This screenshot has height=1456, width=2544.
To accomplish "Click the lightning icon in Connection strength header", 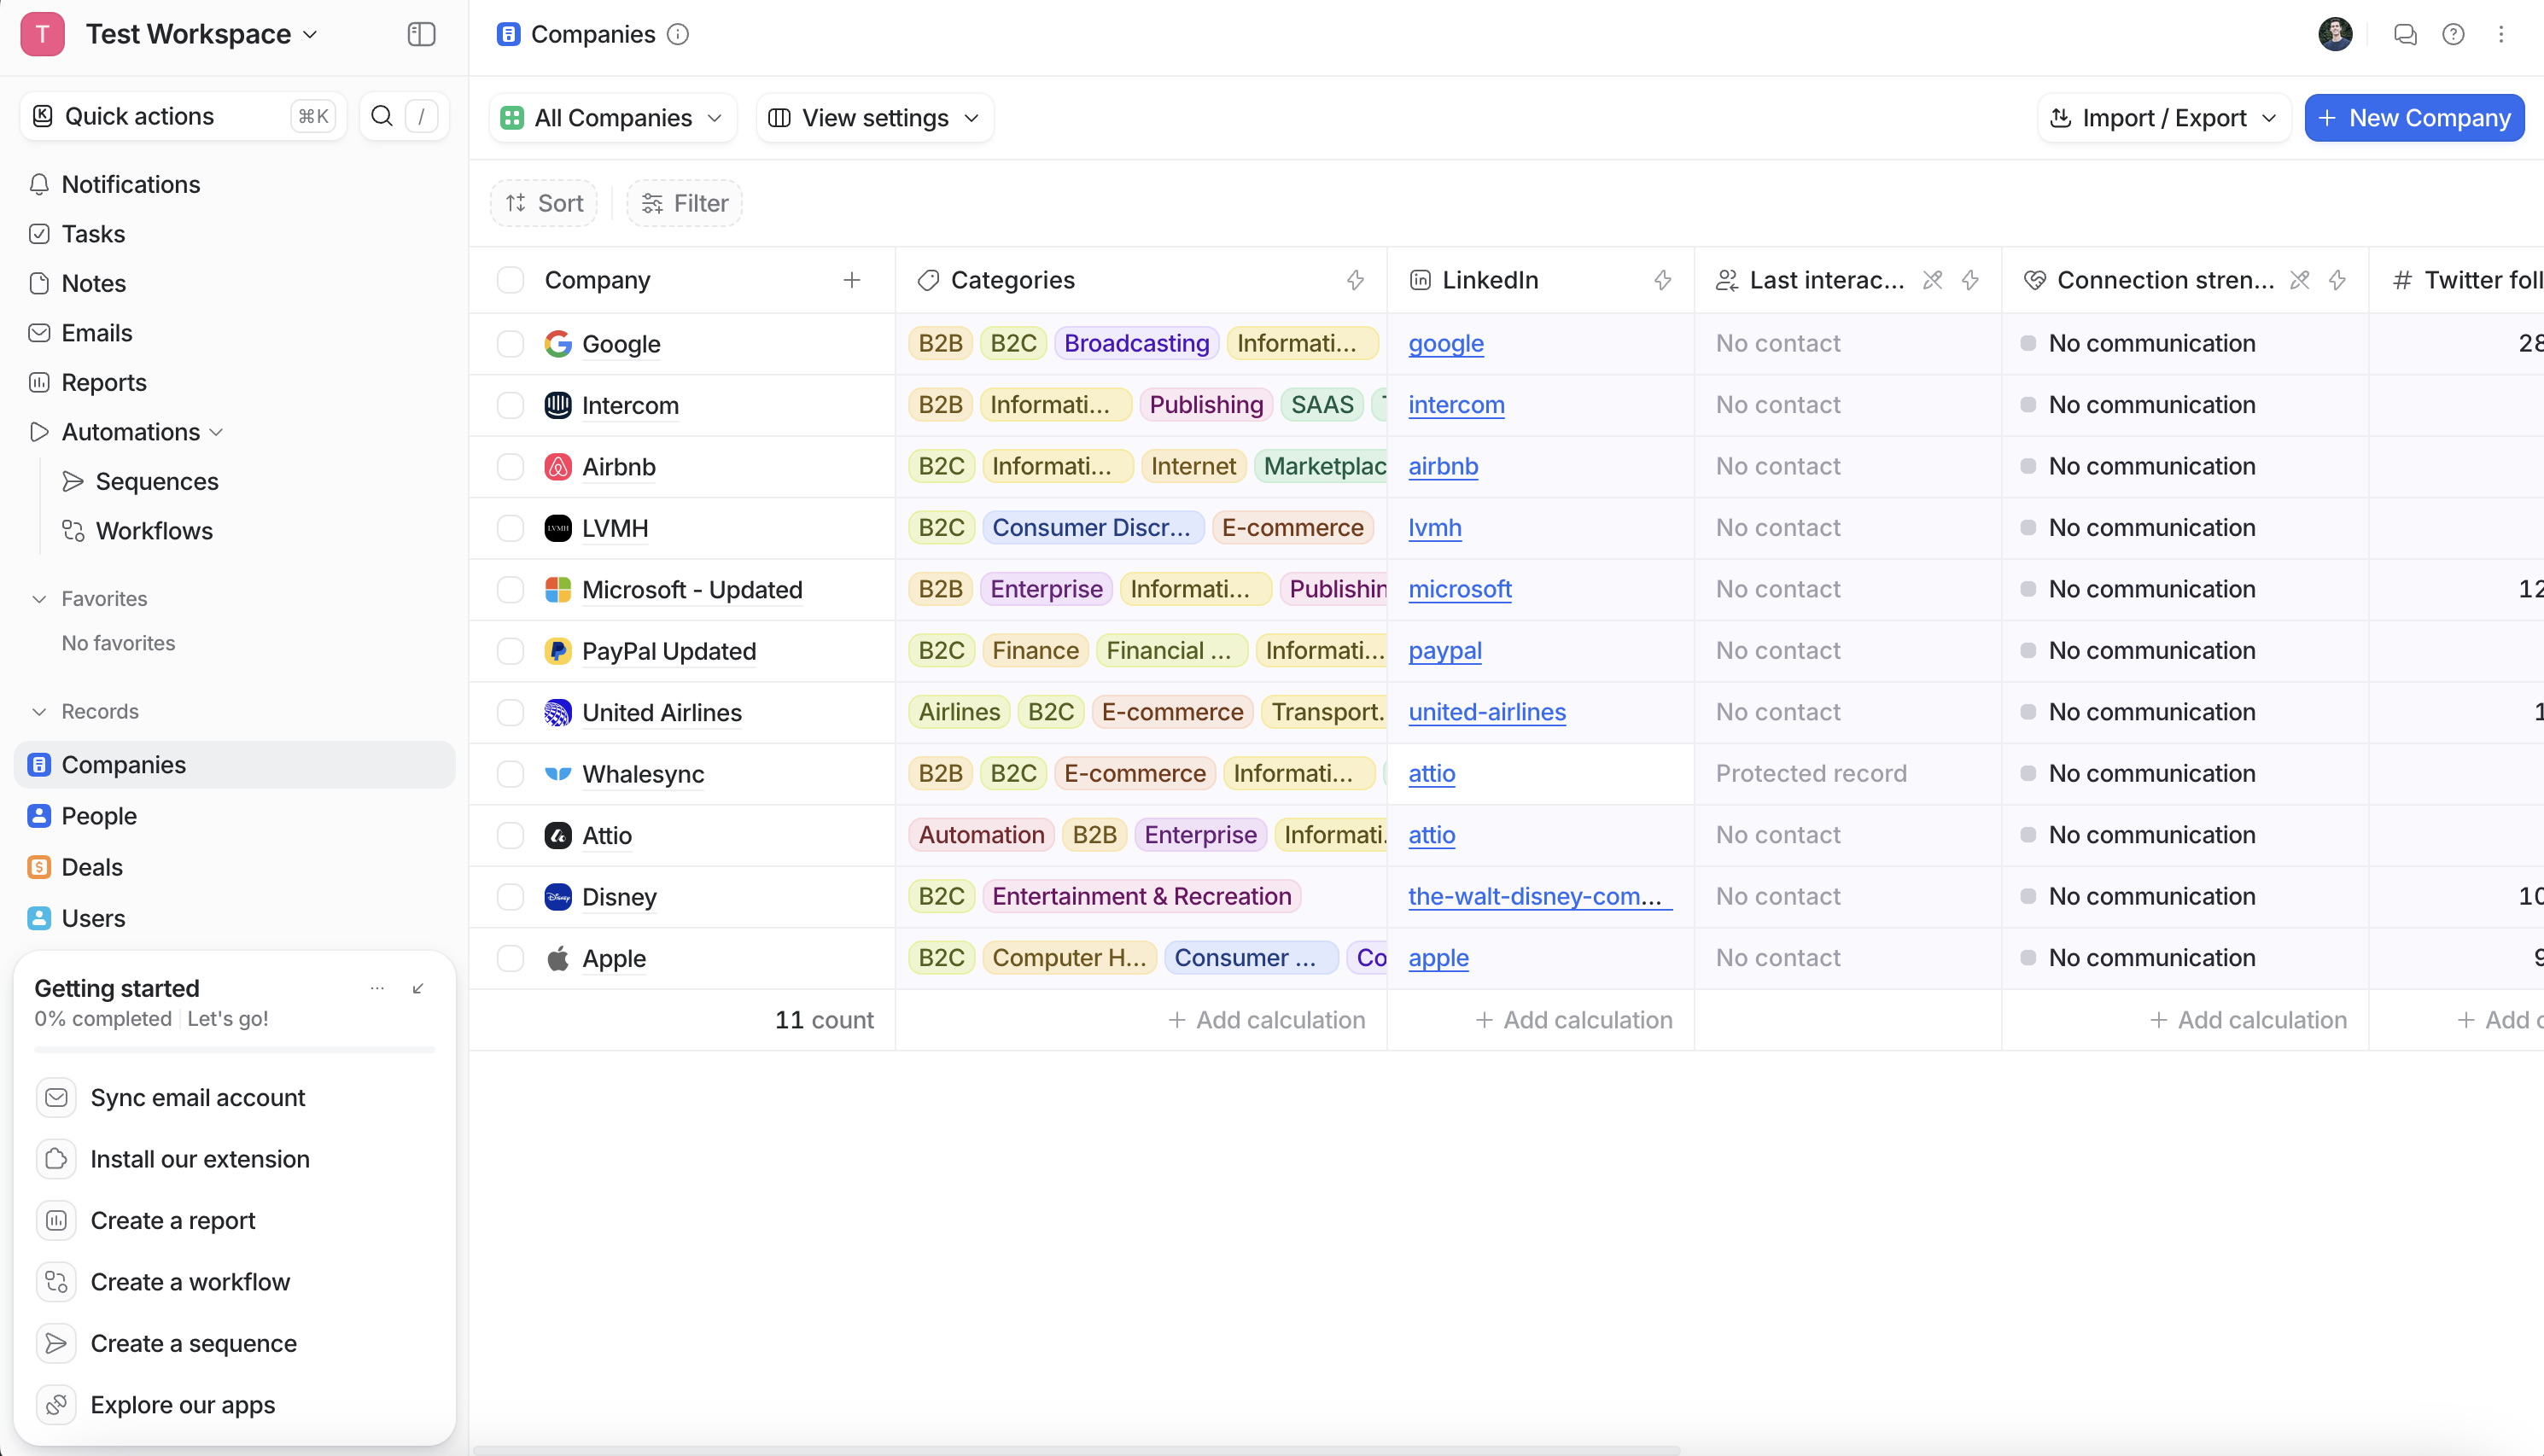I will tap(2337, 280).
